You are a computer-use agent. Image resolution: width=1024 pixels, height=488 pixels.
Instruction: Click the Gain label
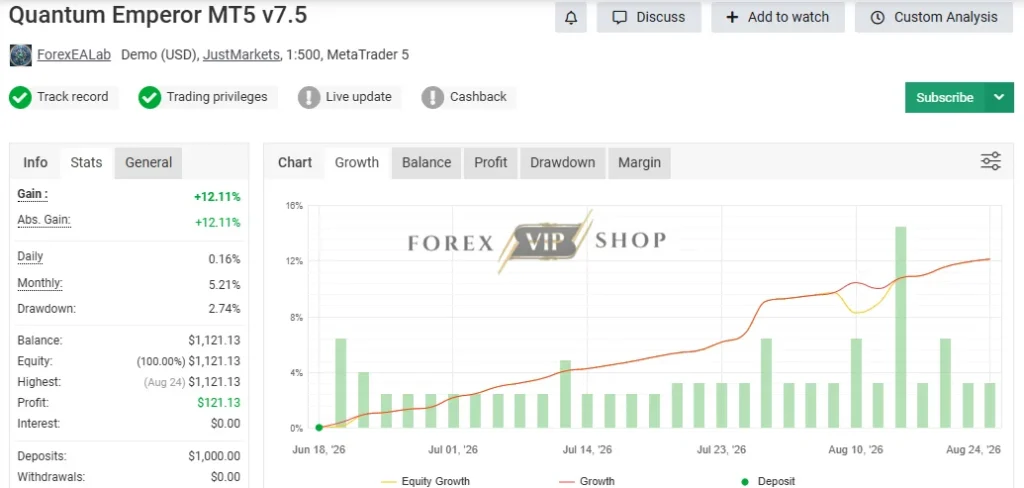point(33,194)
